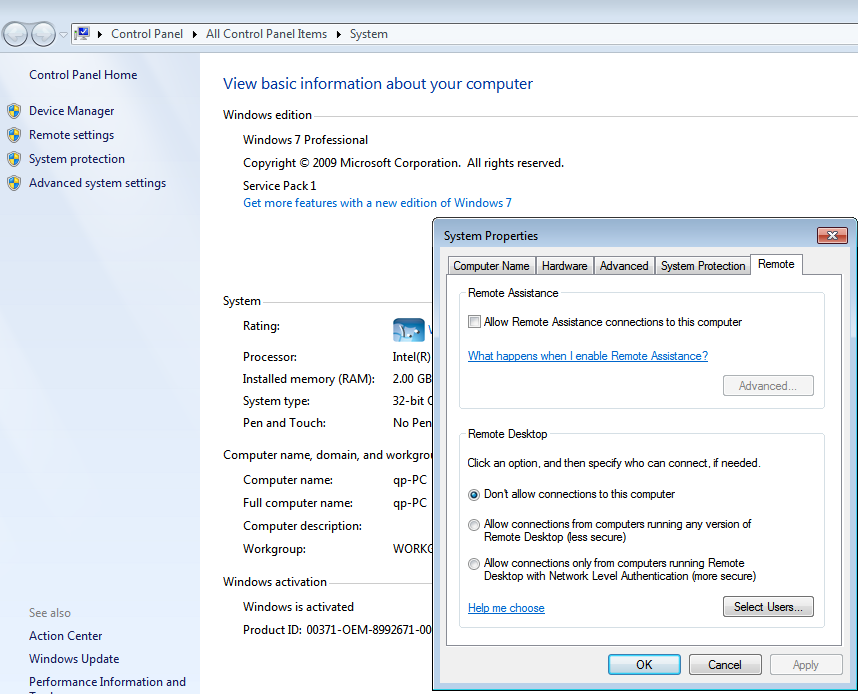Click shield icon next to Remote settings
Viewport: 858px width, 694px height.
point(14,135)
